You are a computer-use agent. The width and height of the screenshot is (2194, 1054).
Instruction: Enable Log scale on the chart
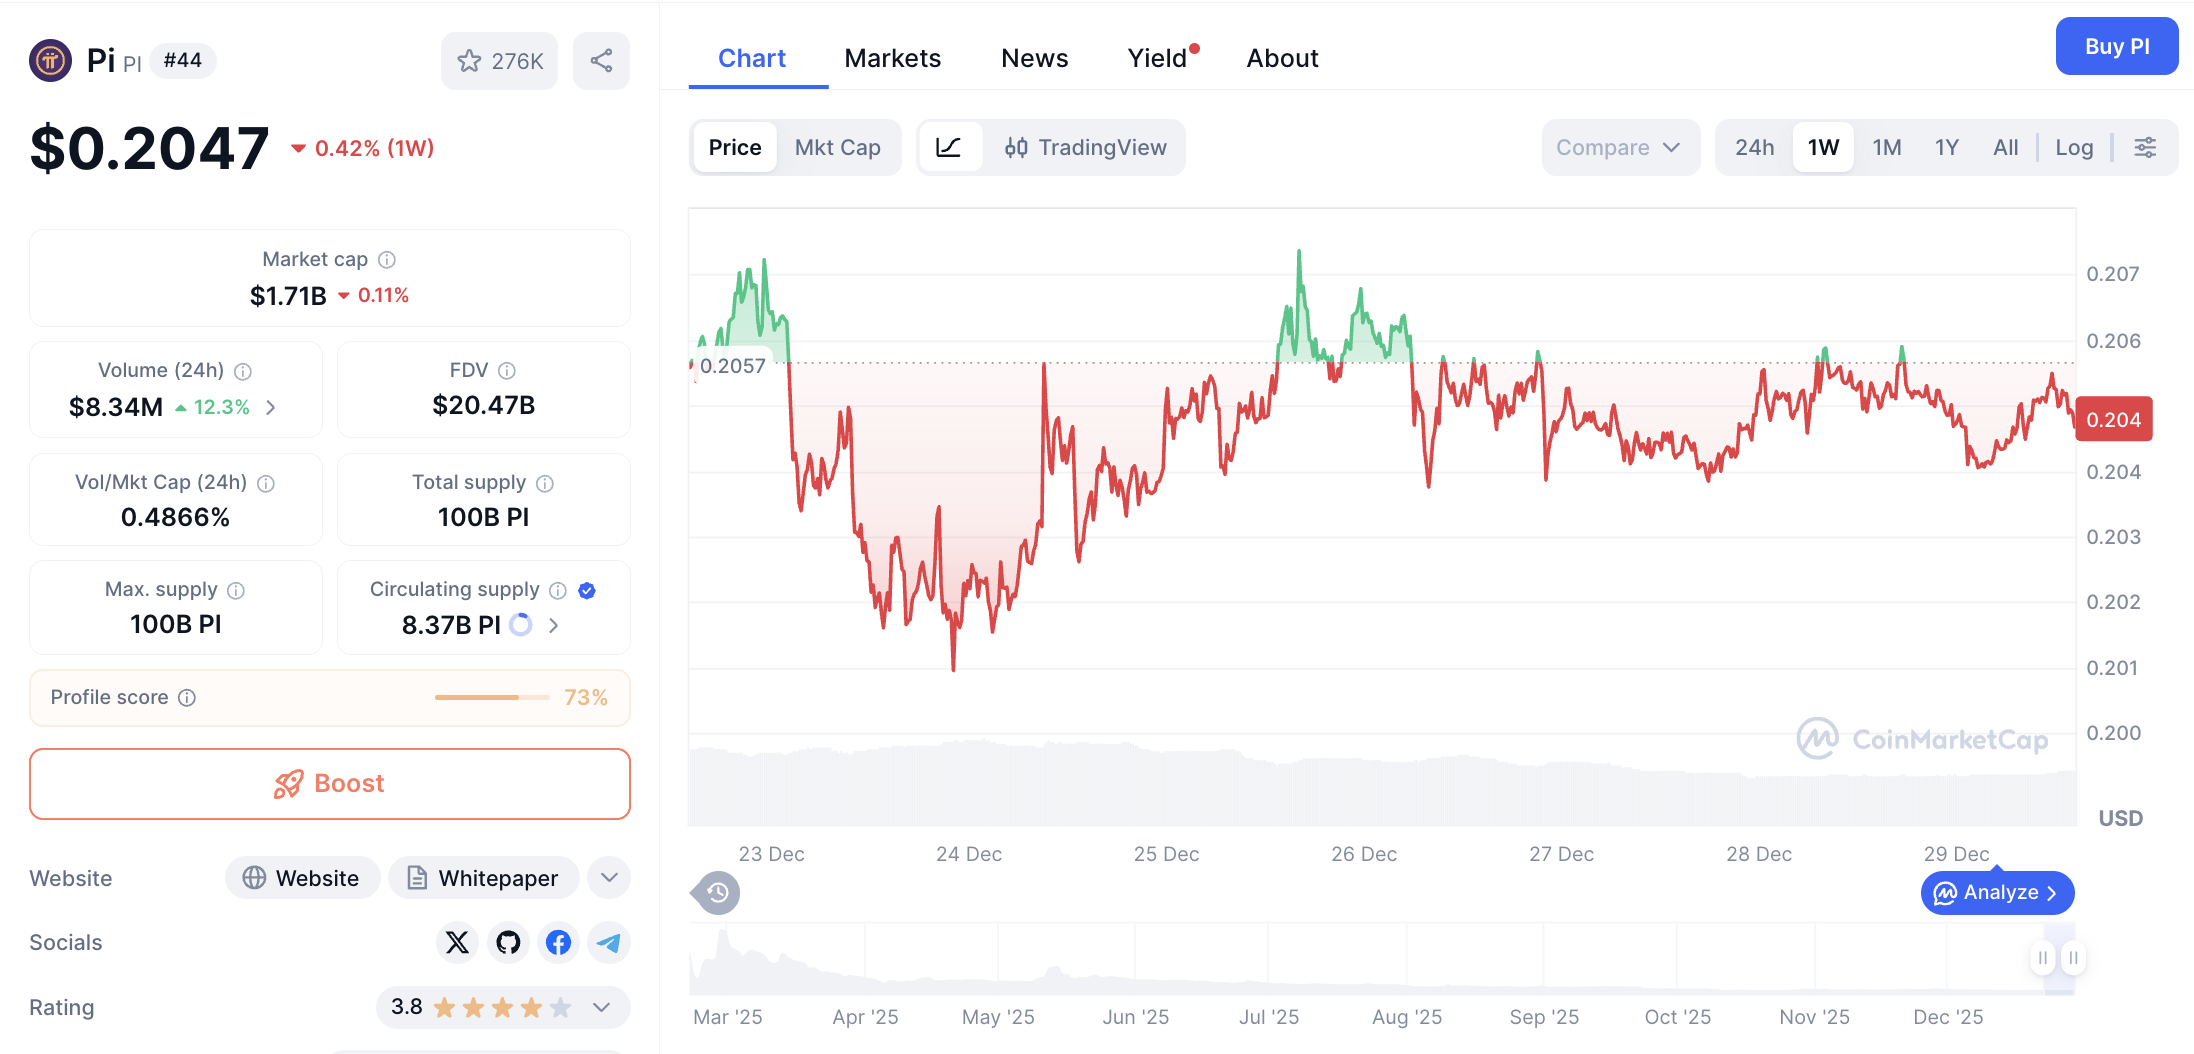click(2074, 147)
